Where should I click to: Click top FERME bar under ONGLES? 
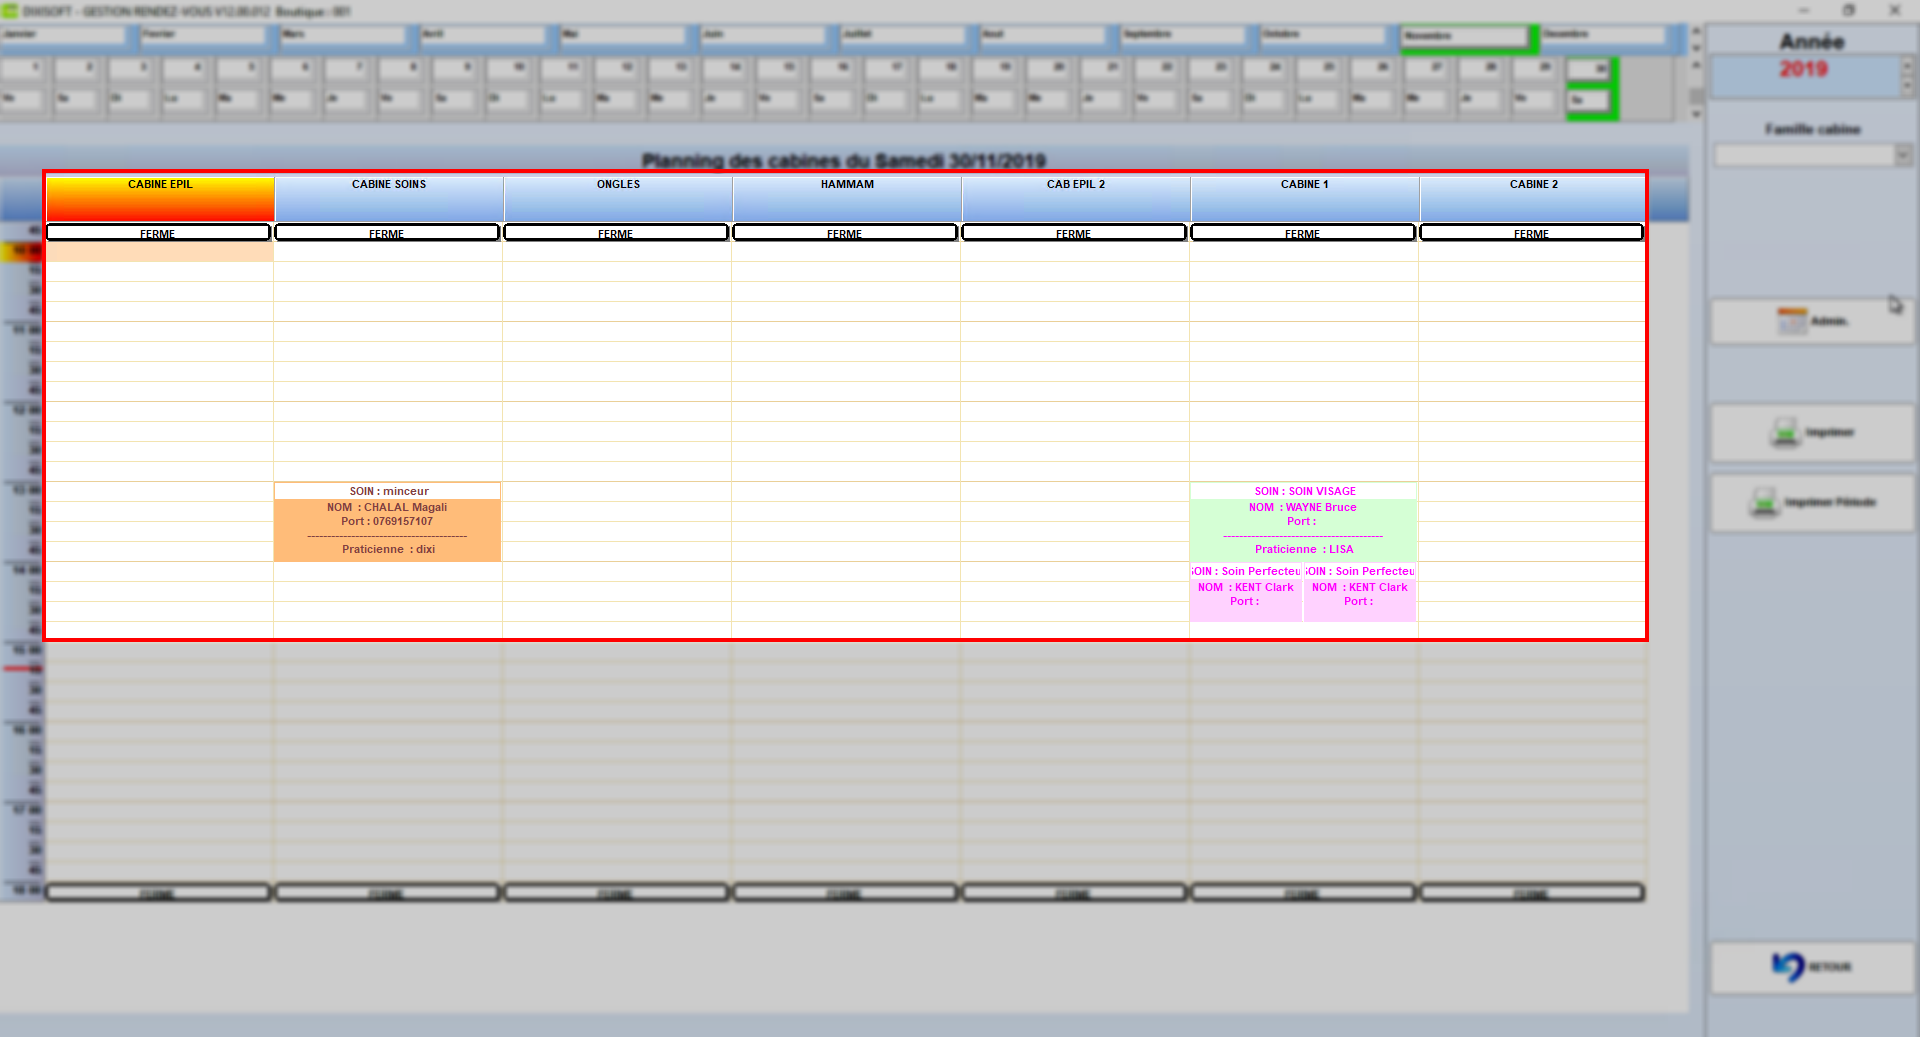616,232
